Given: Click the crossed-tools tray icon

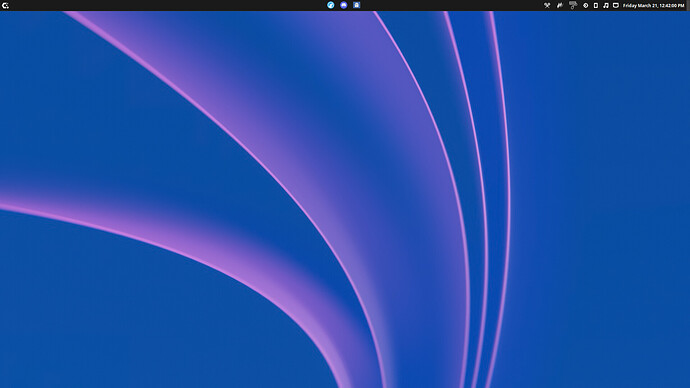Looking at the screenshot, I should [547, 6].
